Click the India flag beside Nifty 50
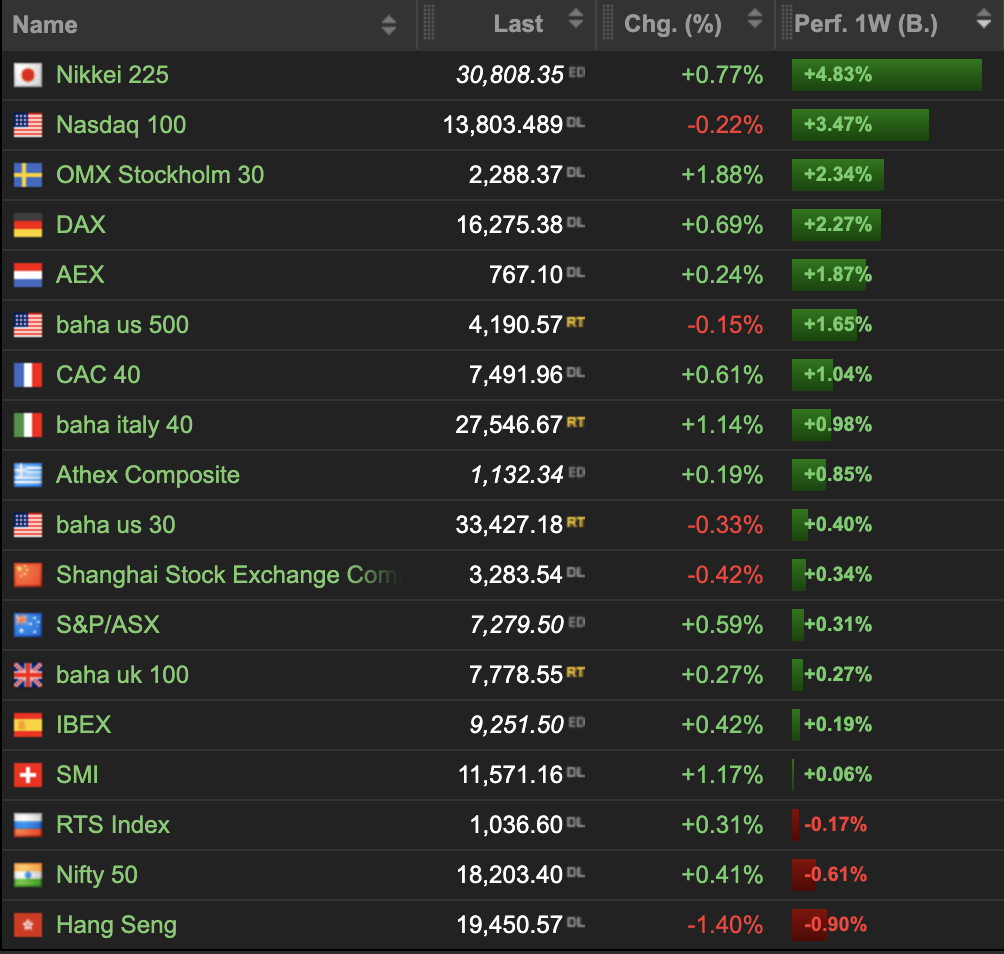1004x954 pixels. pos(28,875)
